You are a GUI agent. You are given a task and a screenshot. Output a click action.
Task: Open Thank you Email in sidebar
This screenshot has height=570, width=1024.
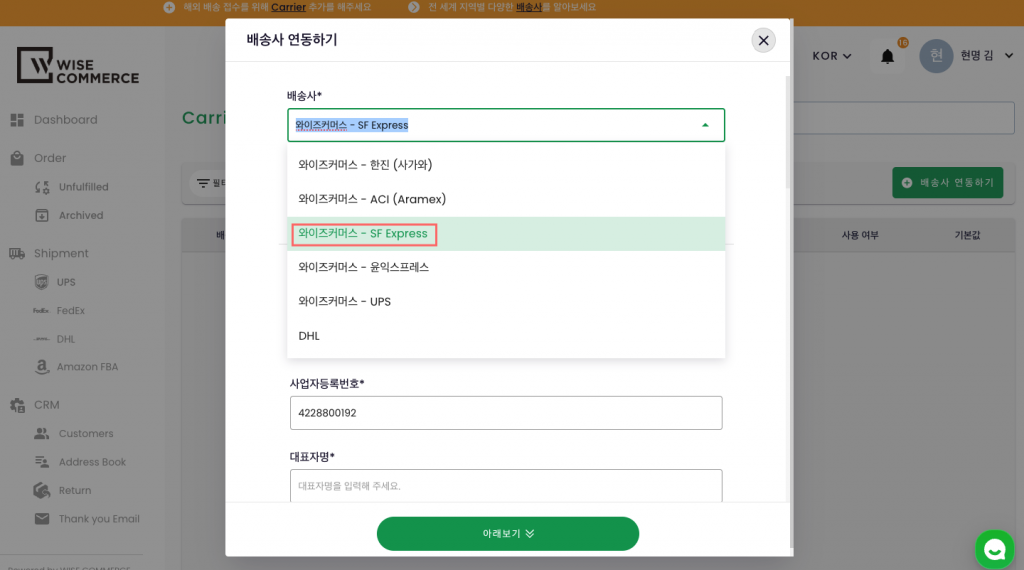pyautogui.click(x=98, y=519)
